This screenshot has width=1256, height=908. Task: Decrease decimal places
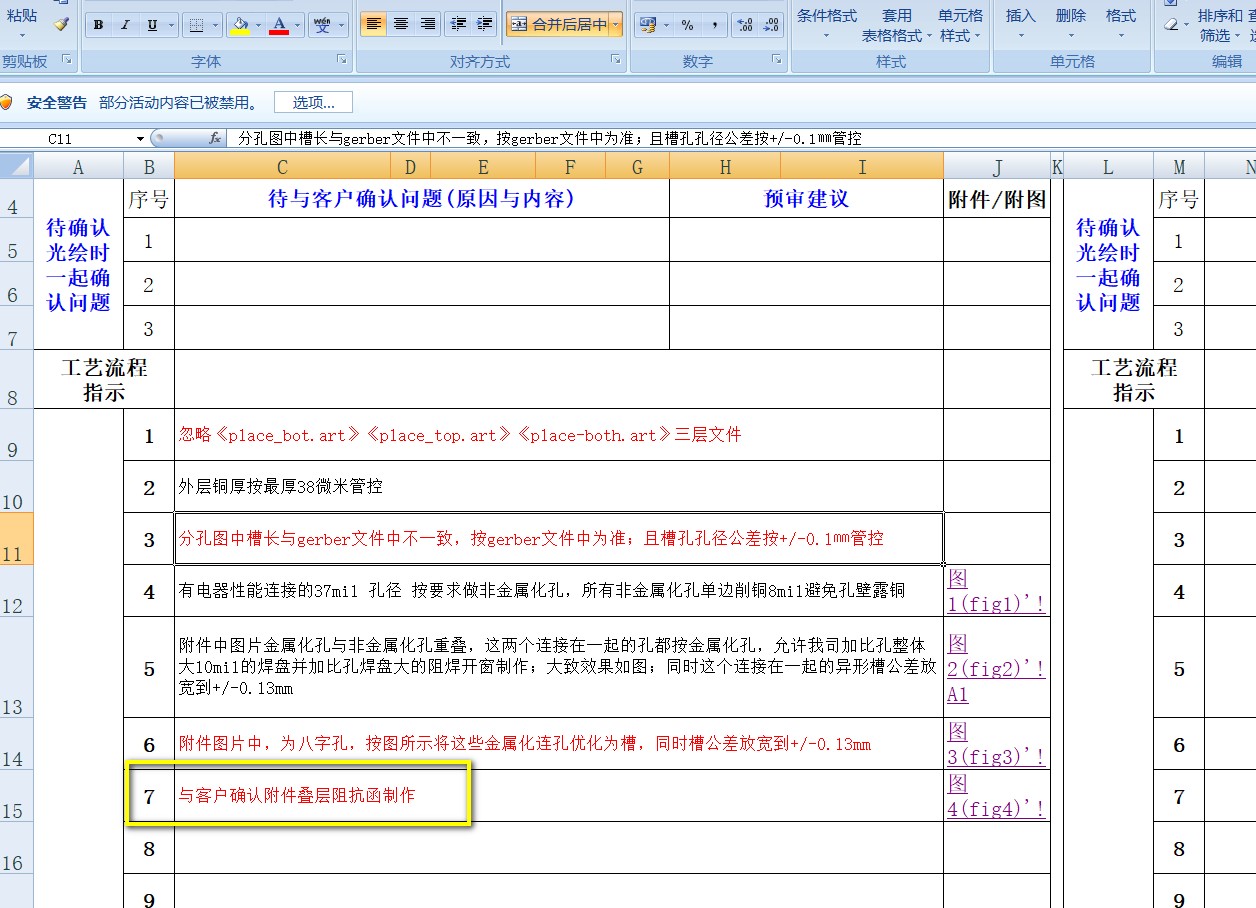771,24
